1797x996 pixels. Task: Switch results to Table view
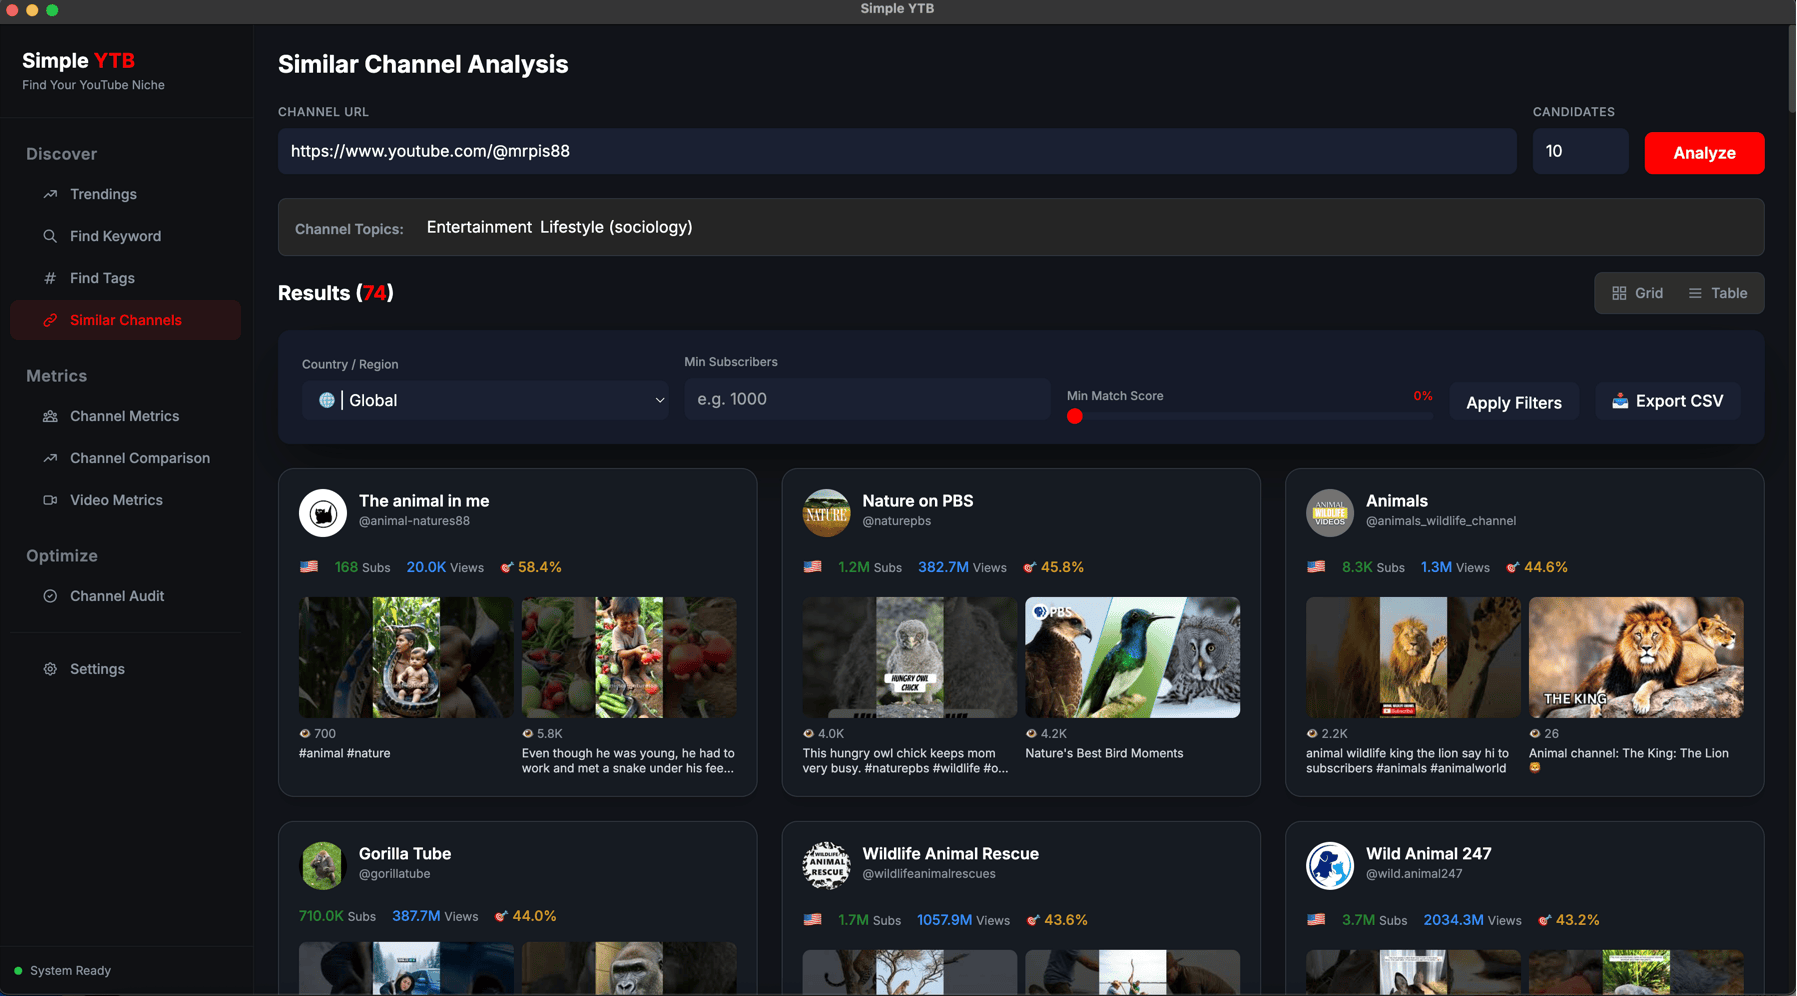(x=1718, y=293)
